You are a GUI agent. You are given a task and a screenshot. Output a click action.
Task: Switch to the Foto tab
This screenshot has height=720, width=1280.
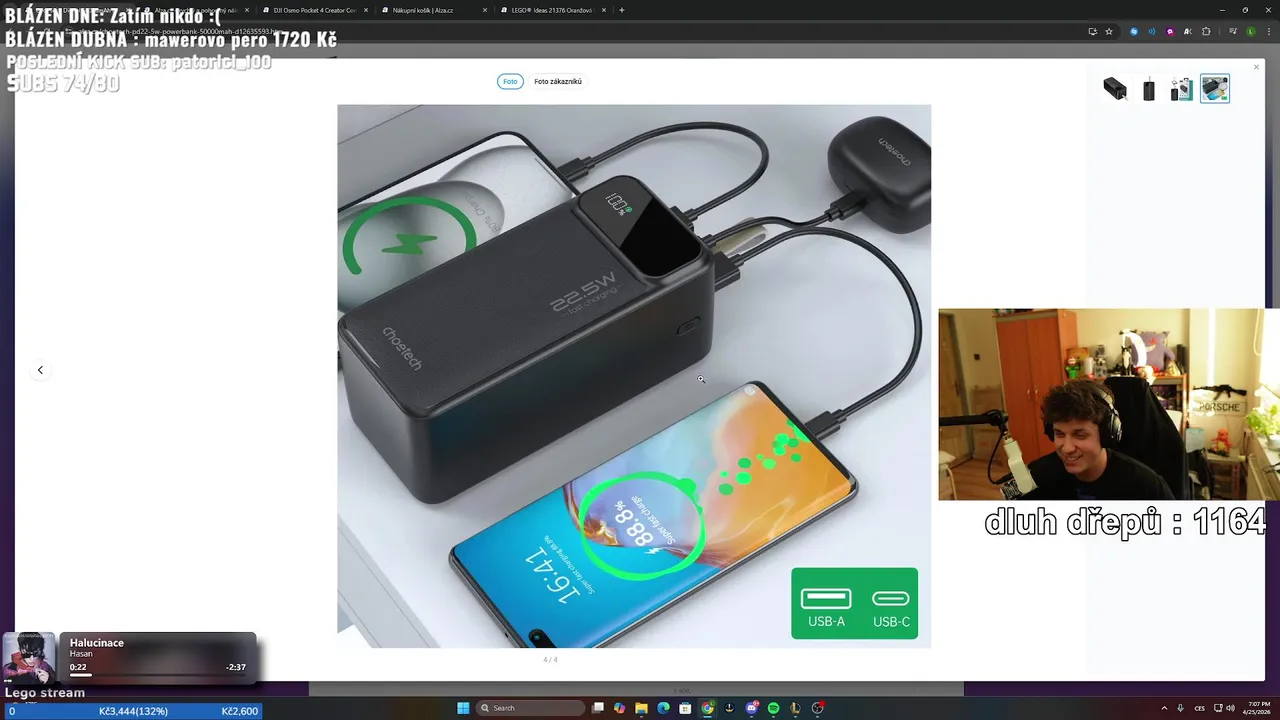[x=510, y=81]
